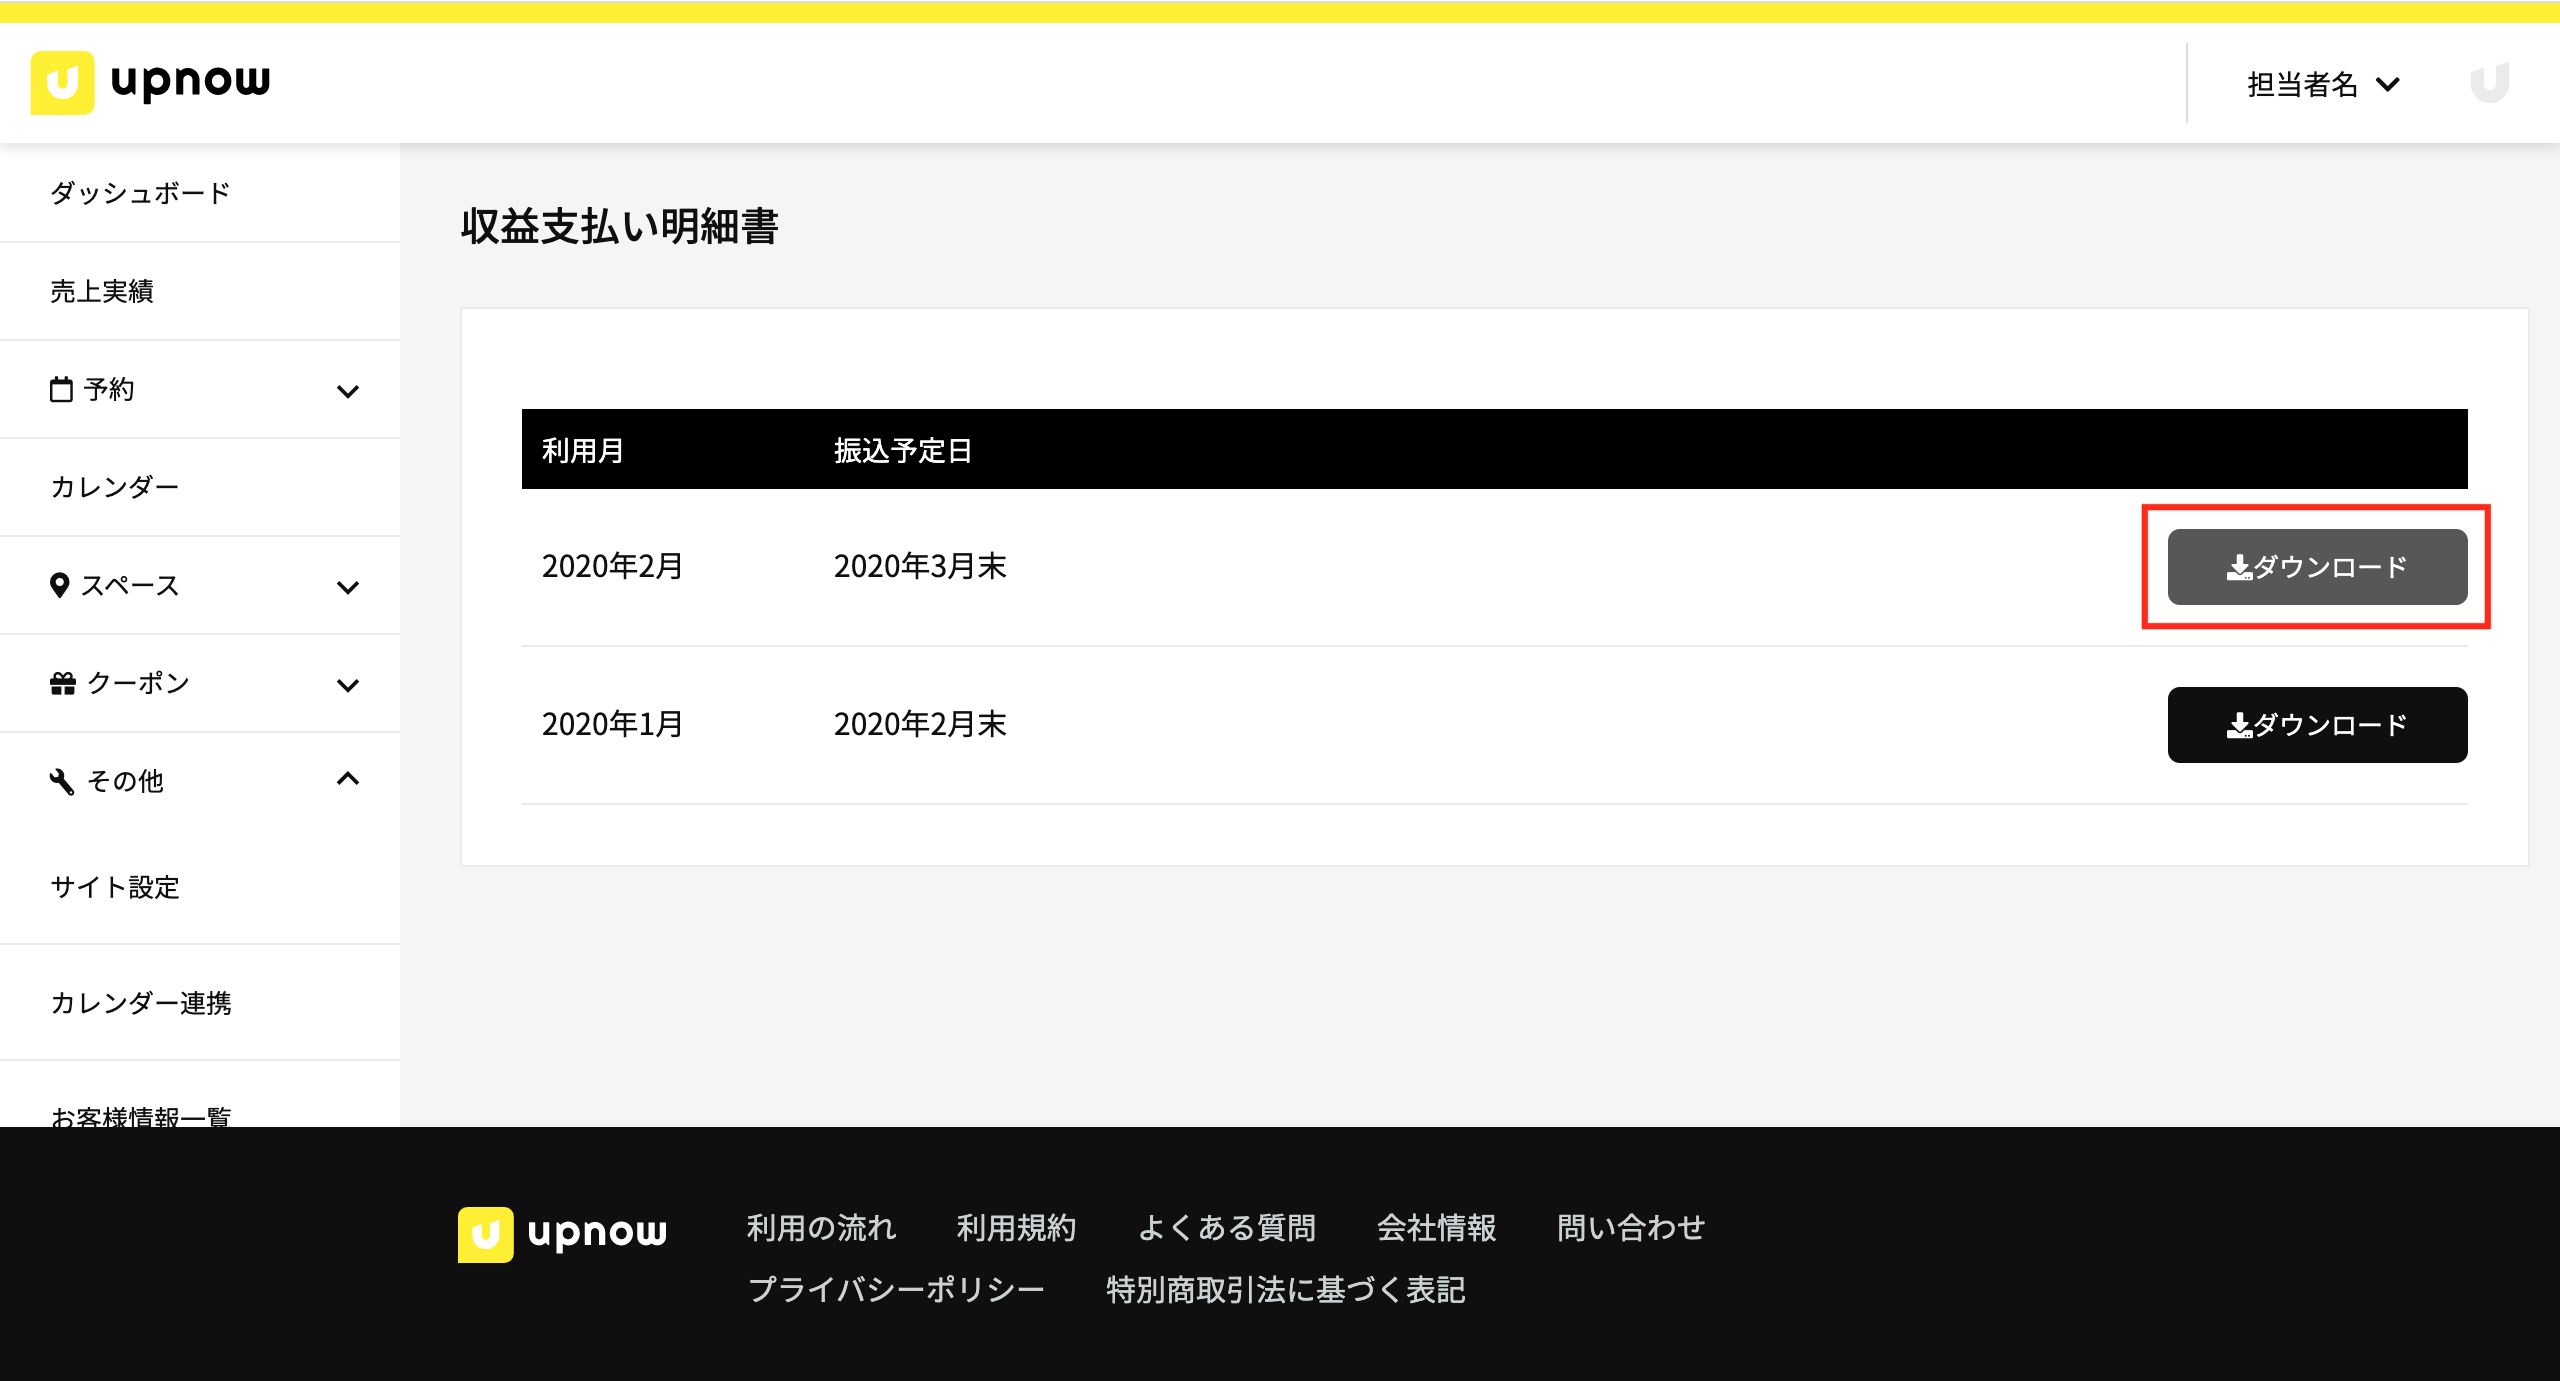
Task: Open ダッシュボード in the sidebar
Action: [x=200, y=193]
